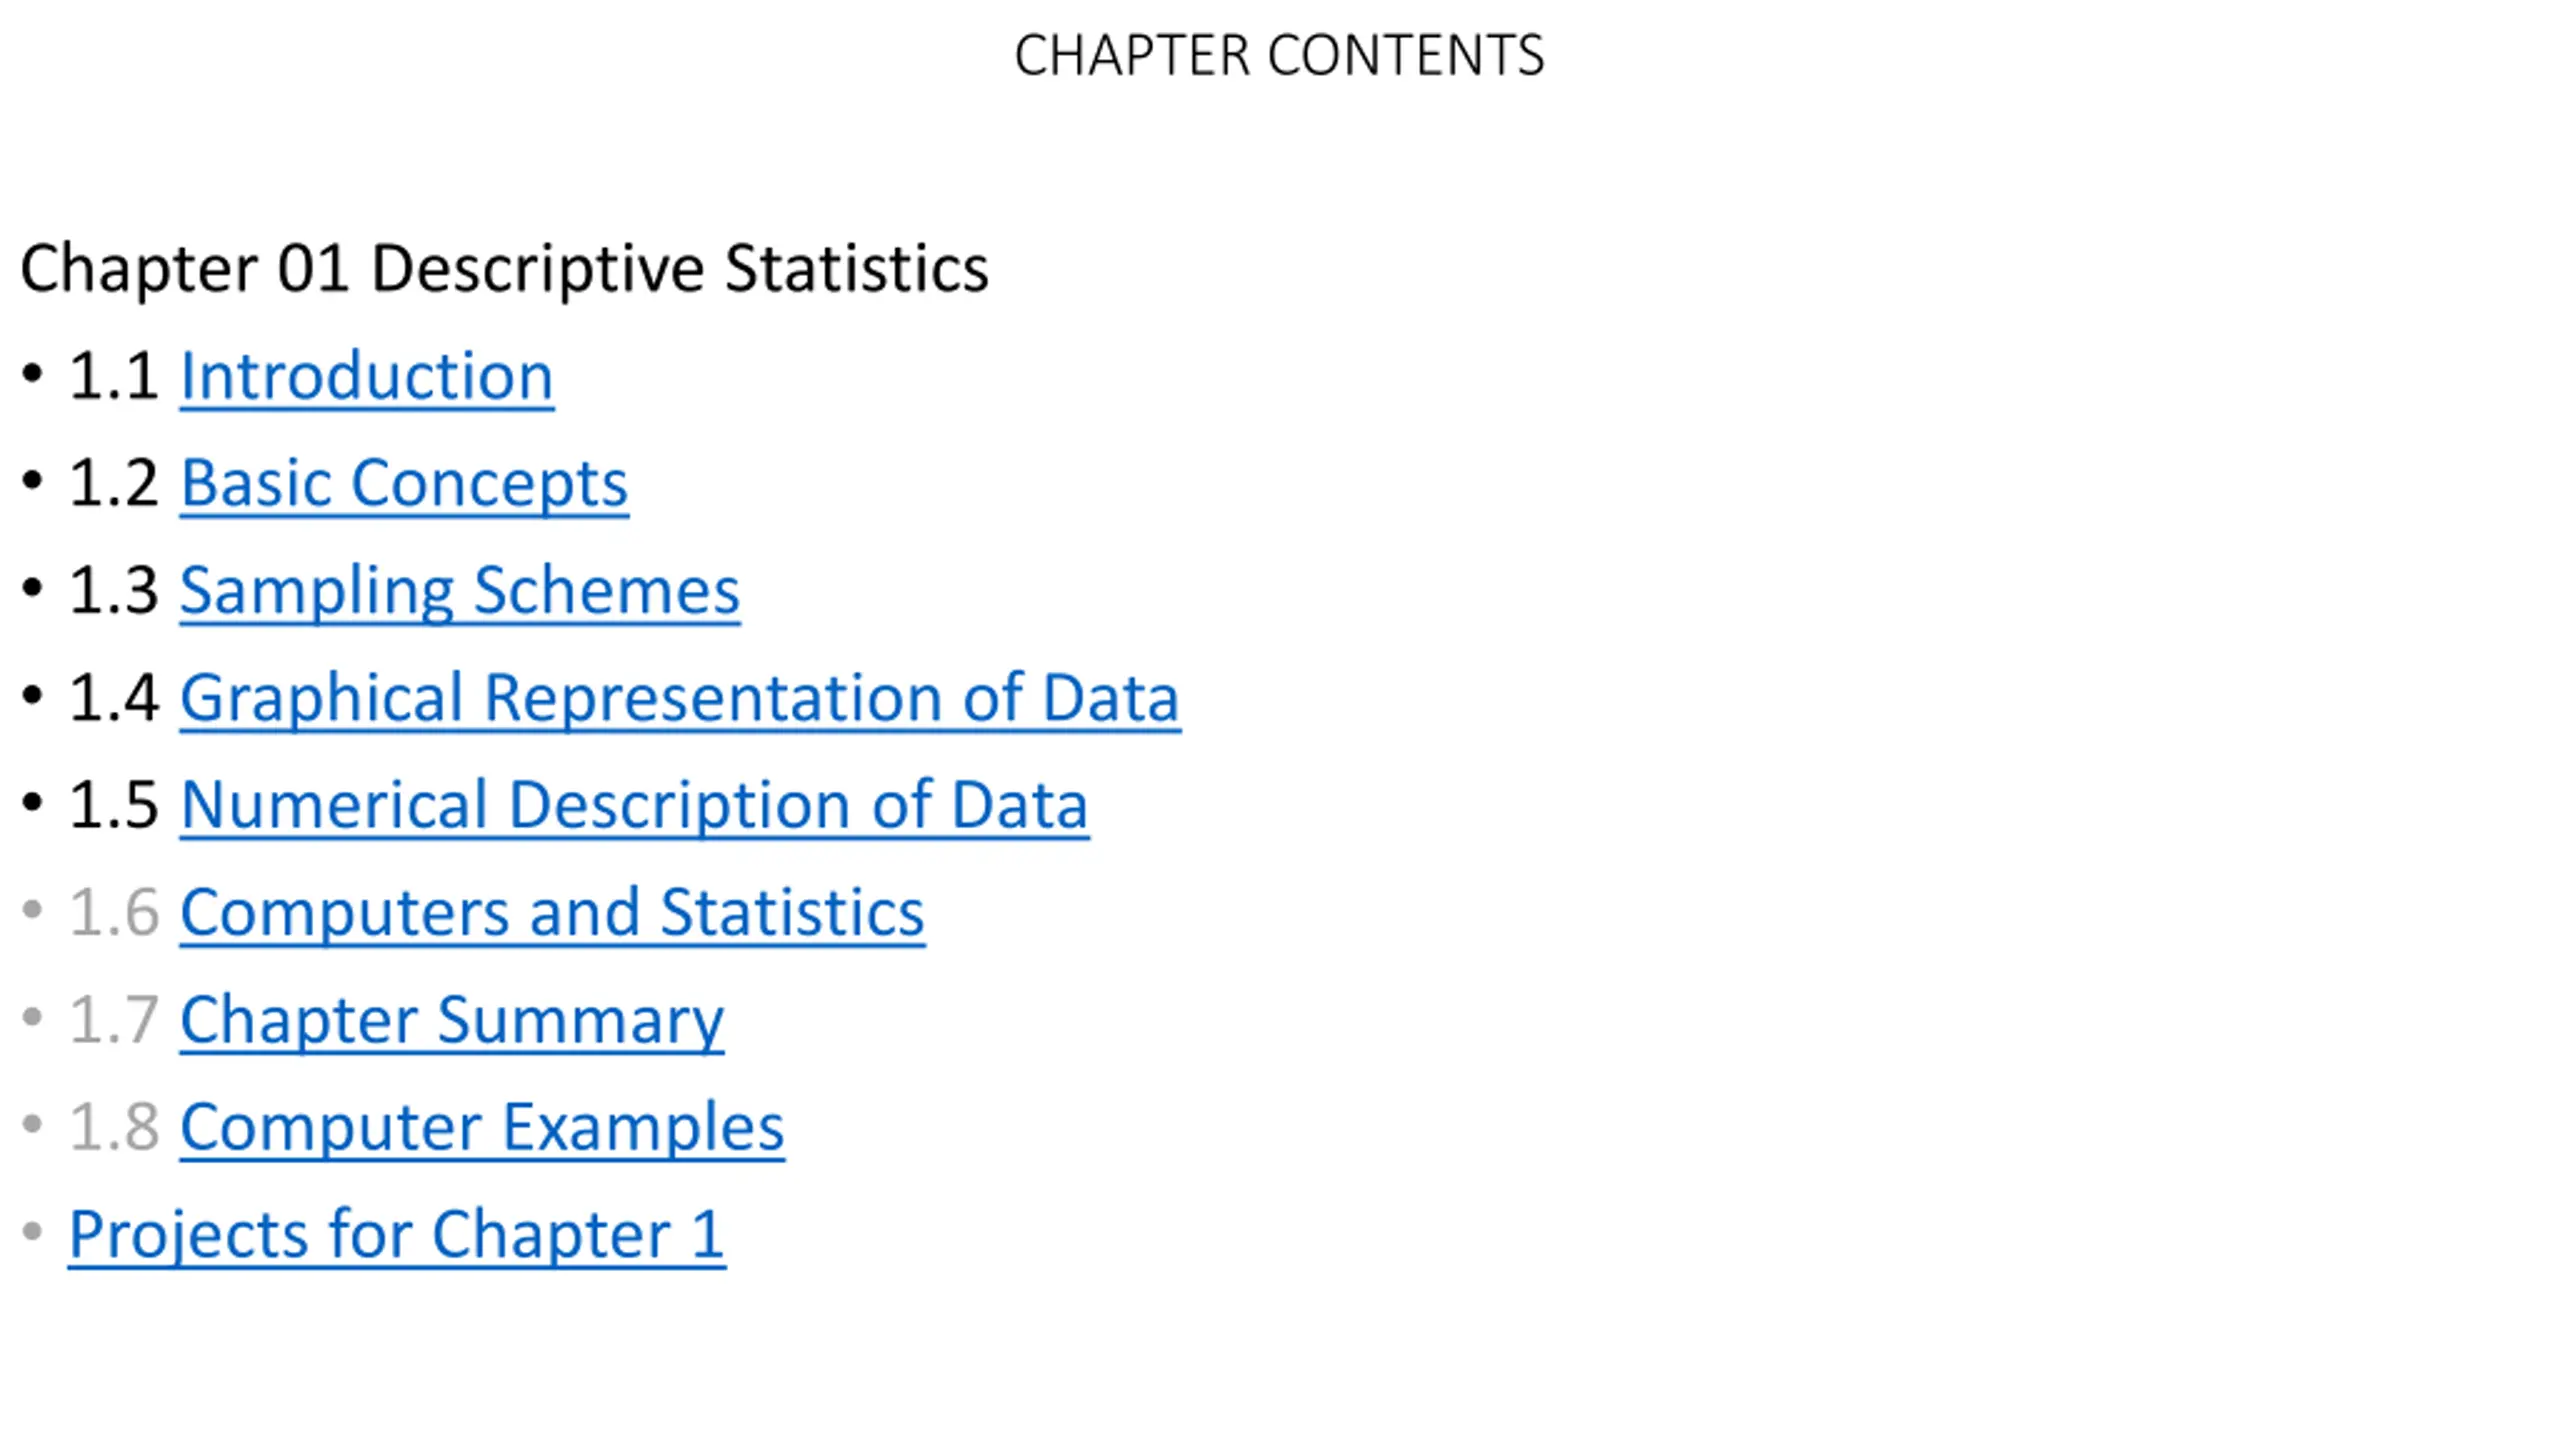The width and height of the screenshot is (2560, 1440).
Task: Click the 1.4 section number
Action: click(x=113, y=698)
